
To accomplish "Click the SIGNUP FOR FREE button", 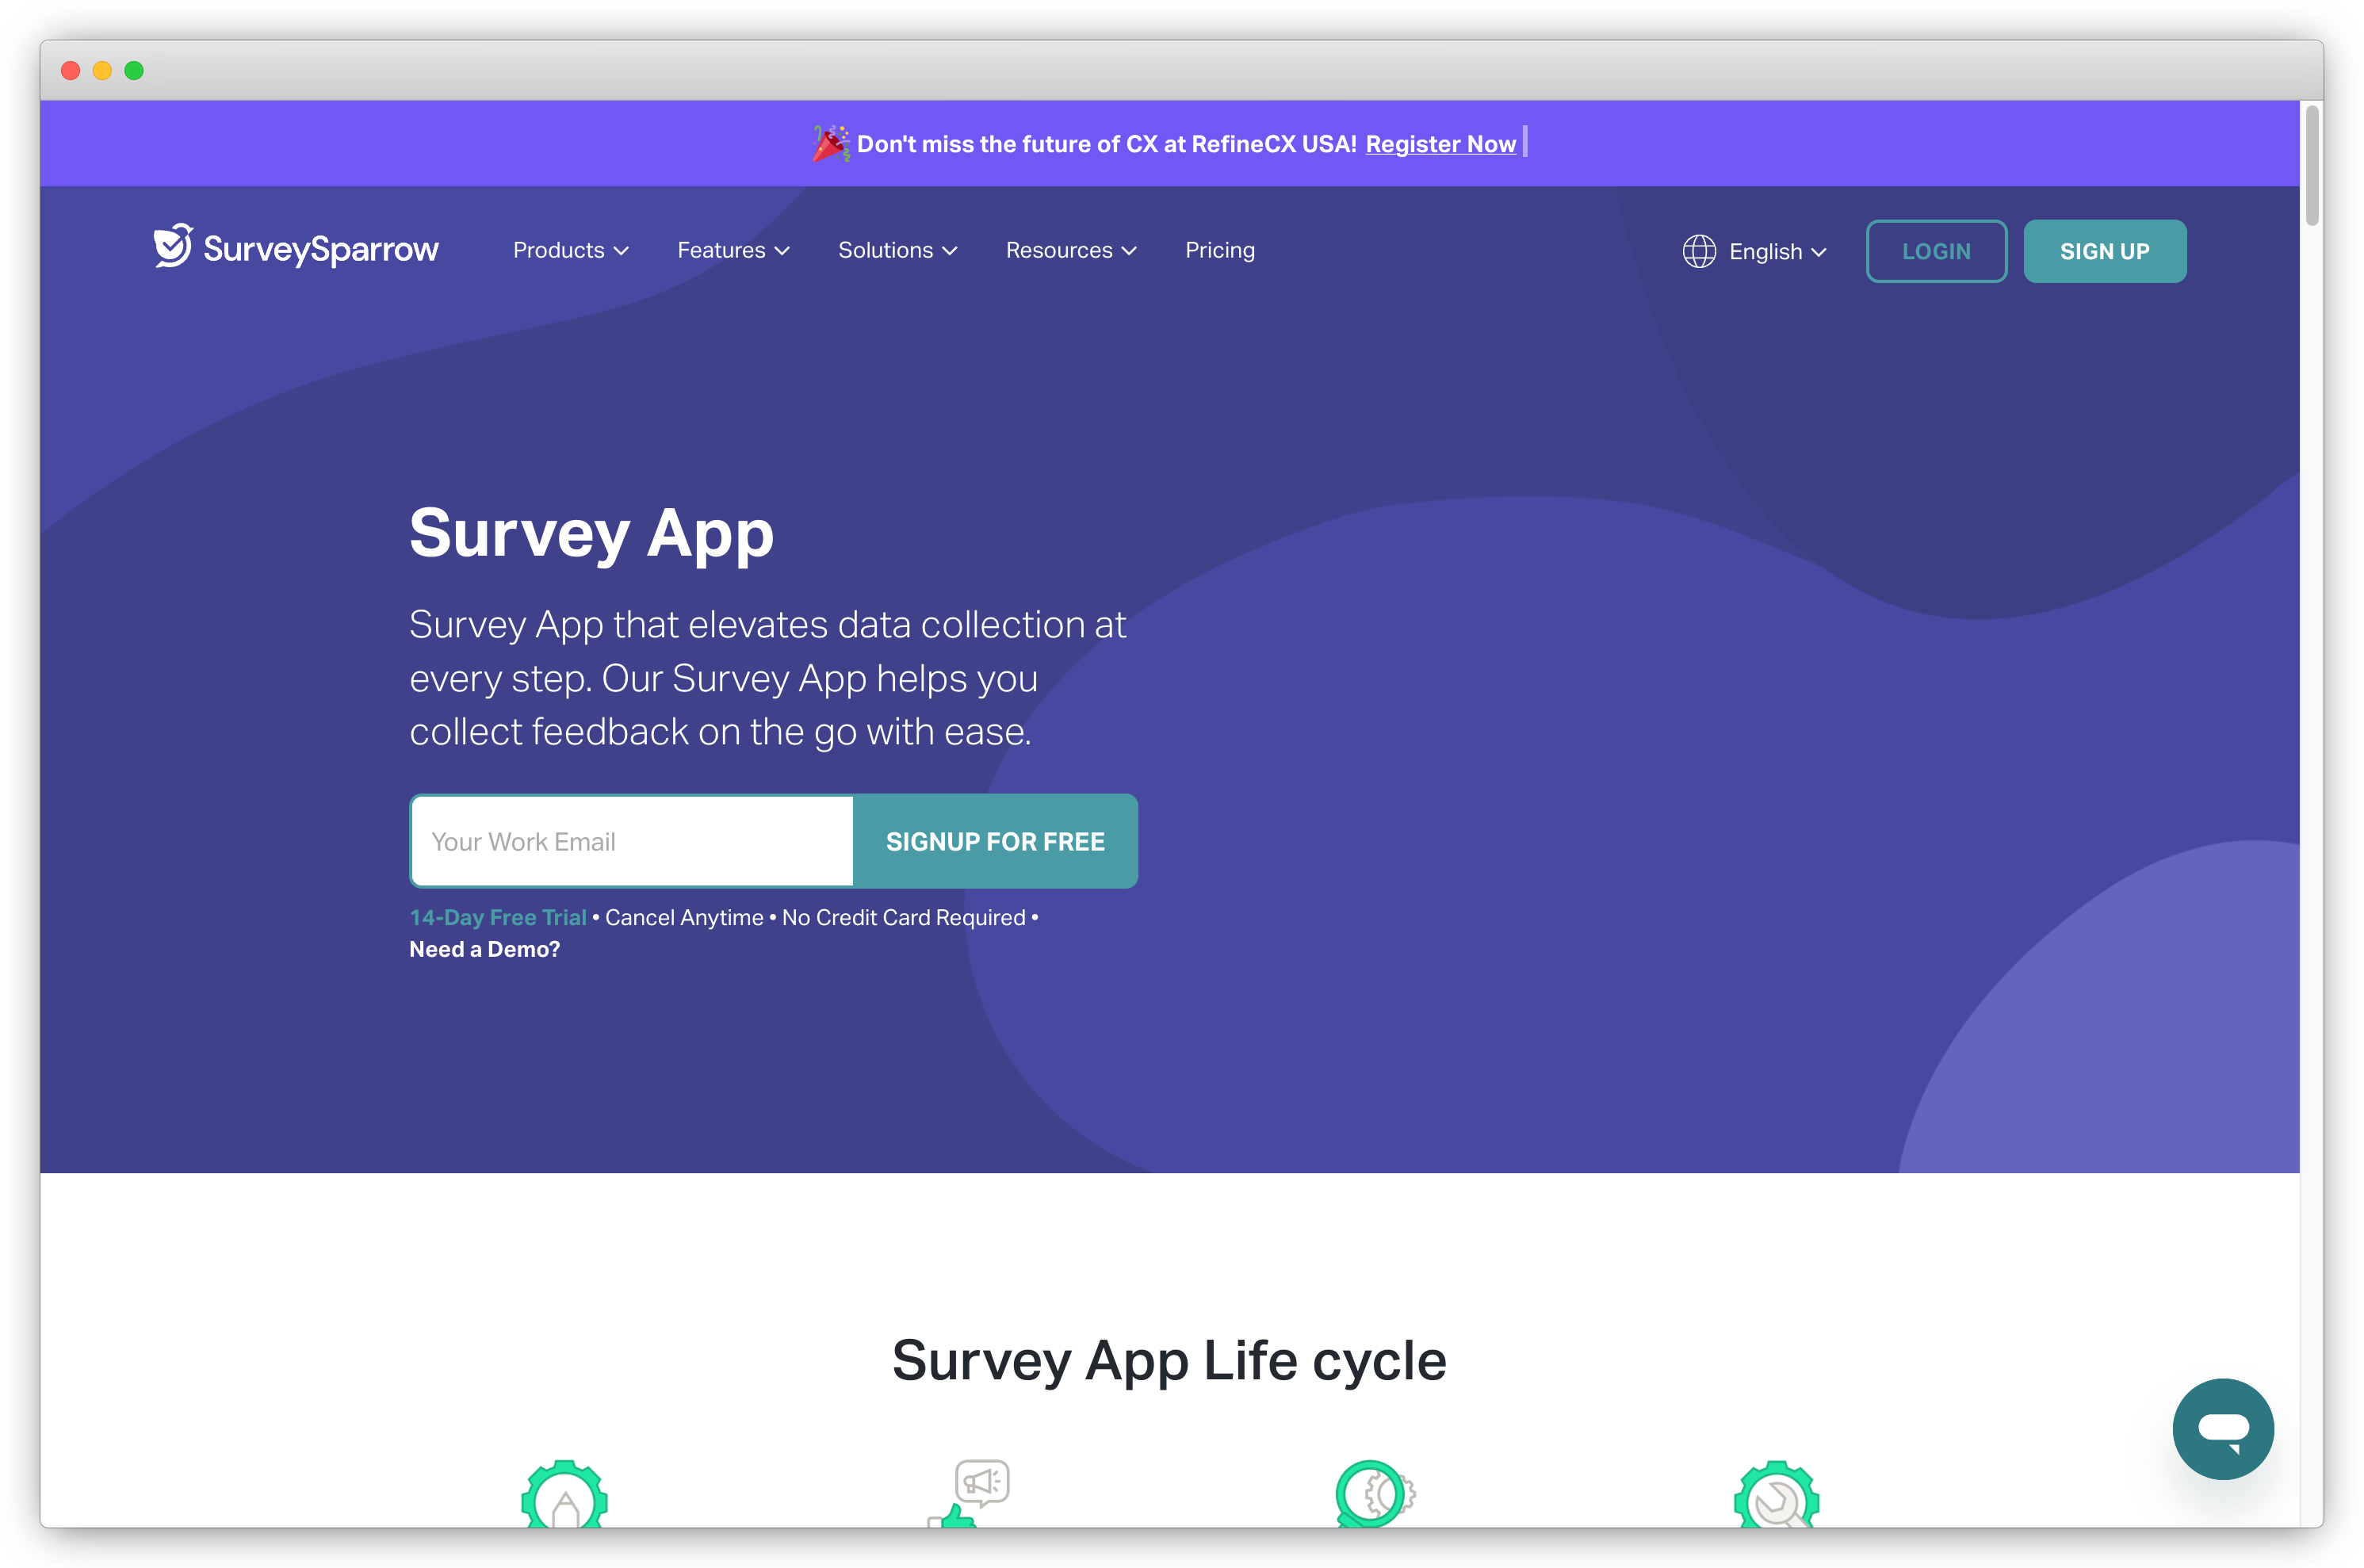I will (996, 842).
